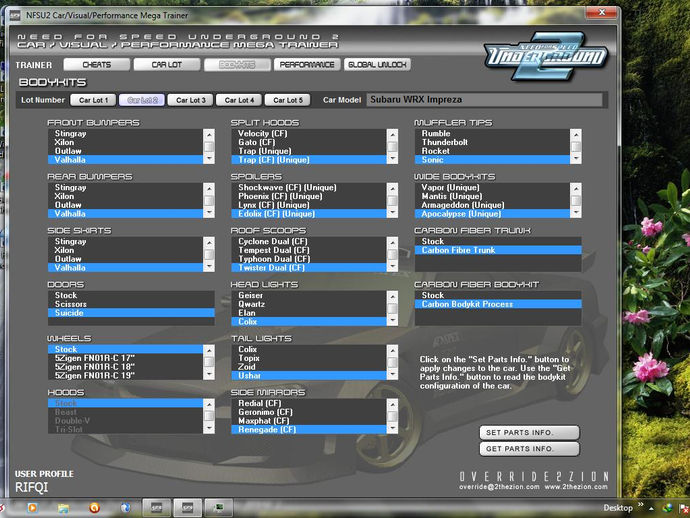Open the Performance tab
Screen dimensions: 690x518
click(307, 65)
